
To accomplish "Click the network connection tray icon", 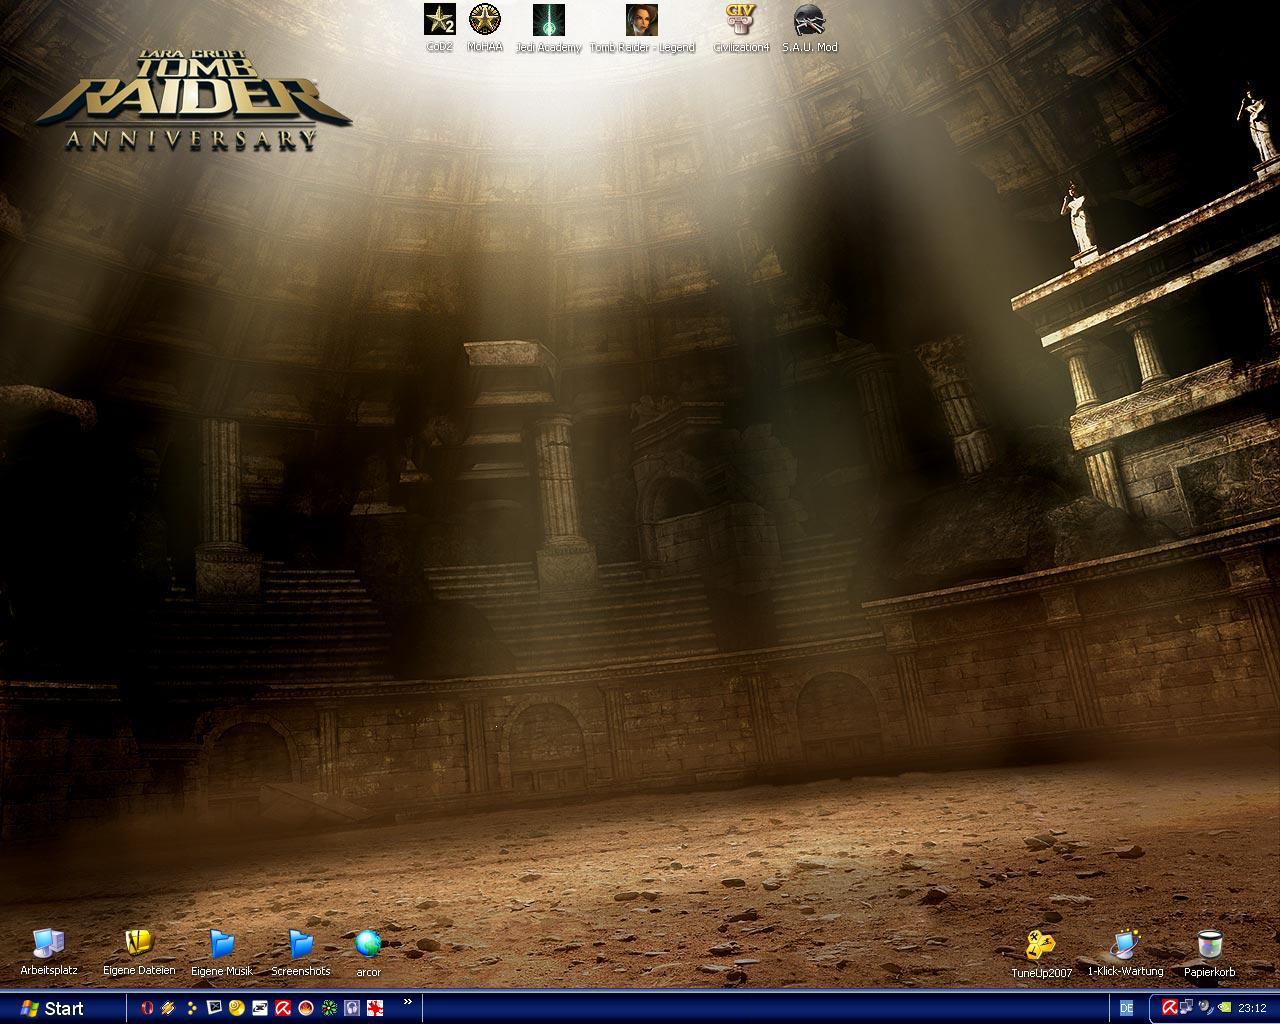I will point(1186,1008).
